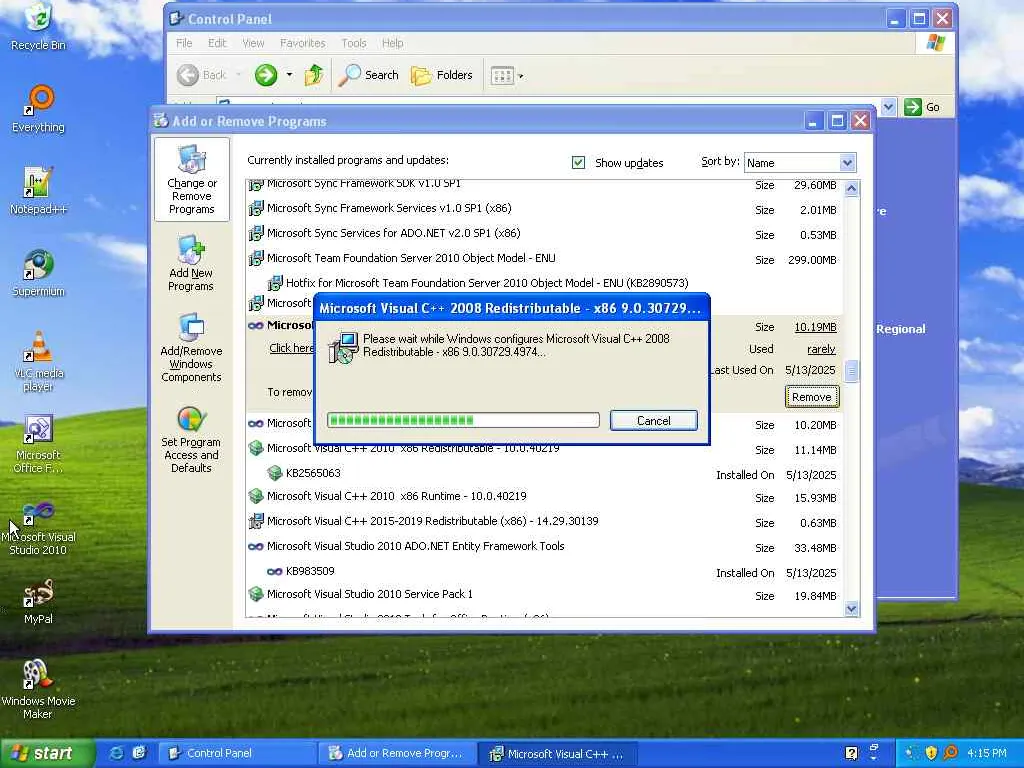
Task: Select Microsoft Sync Services for ADO.NET v2.0 SP1
Action: (x=544, y=234)
